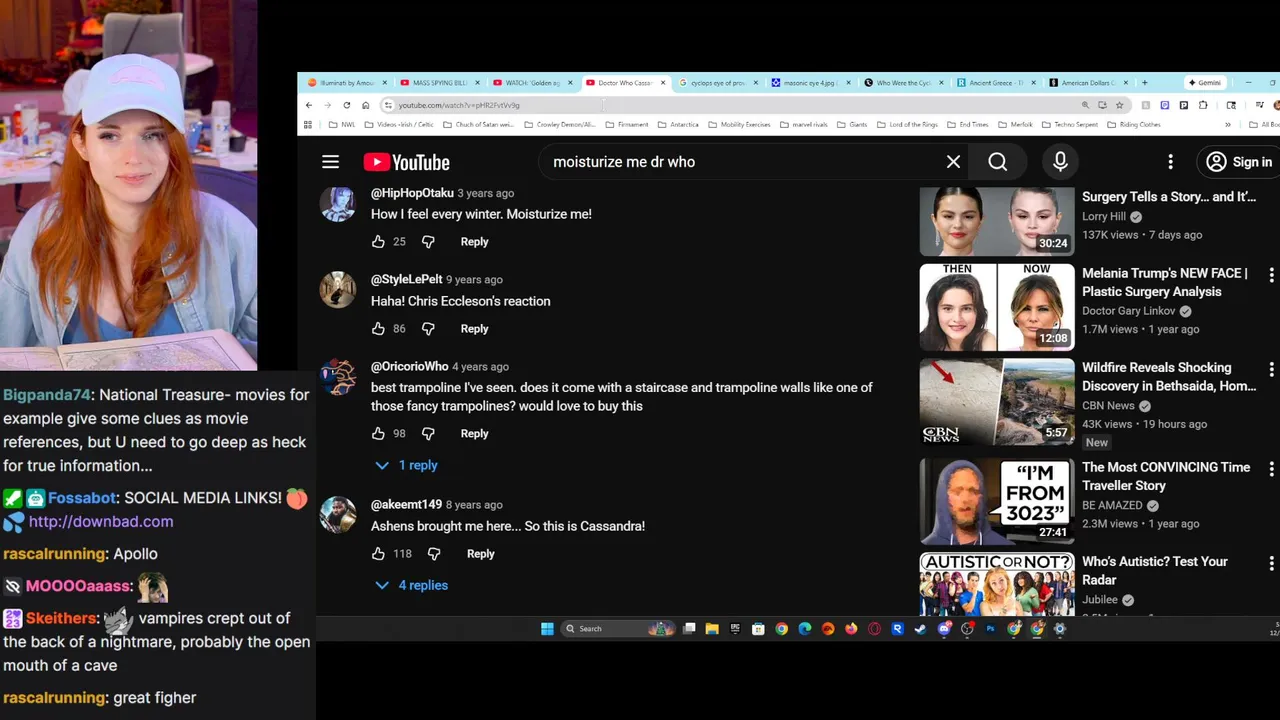Launch File Explorer from the taskbar
1280x720 pixels.
coord(712,629)
